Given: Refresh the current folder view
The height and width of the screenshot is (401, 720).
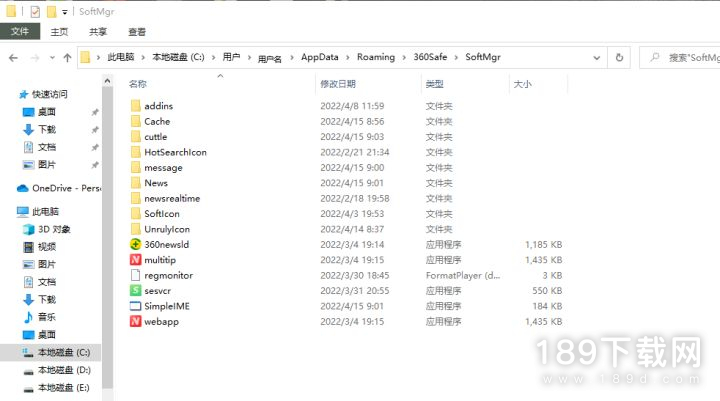Looking at the screenshot, I should tap(619, 57).
